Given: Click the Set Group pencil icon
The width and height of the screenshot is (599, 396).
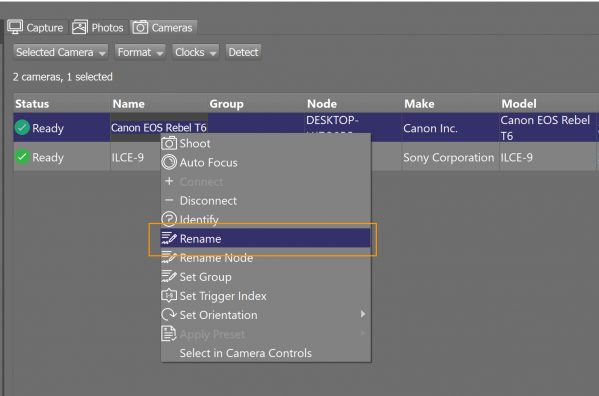Looking at the screenshot, I should [x=169, y=276].
